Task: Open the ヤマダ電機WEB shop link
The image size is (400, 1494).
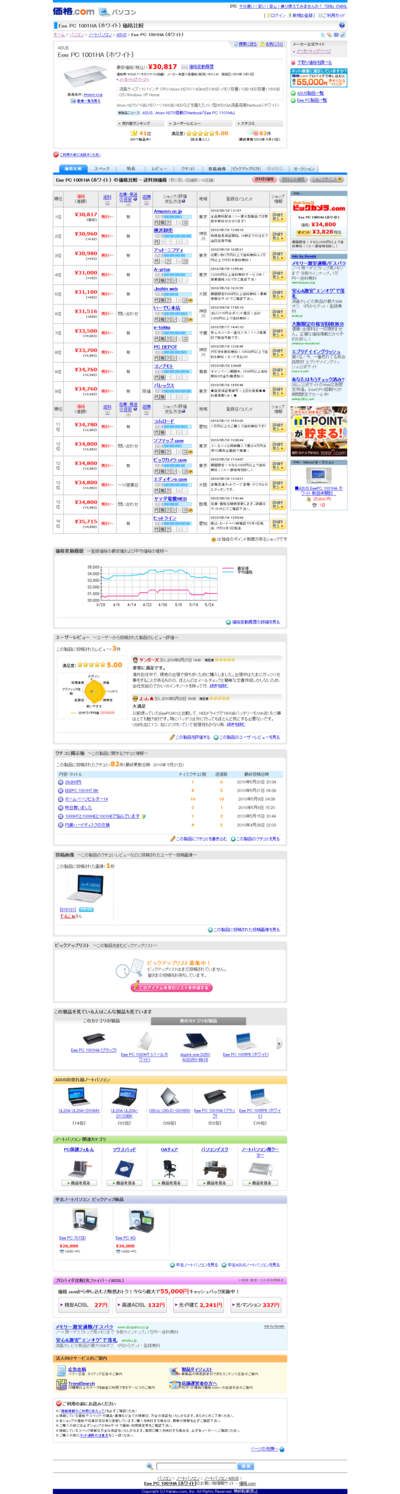Action: (x=168, y=498)
